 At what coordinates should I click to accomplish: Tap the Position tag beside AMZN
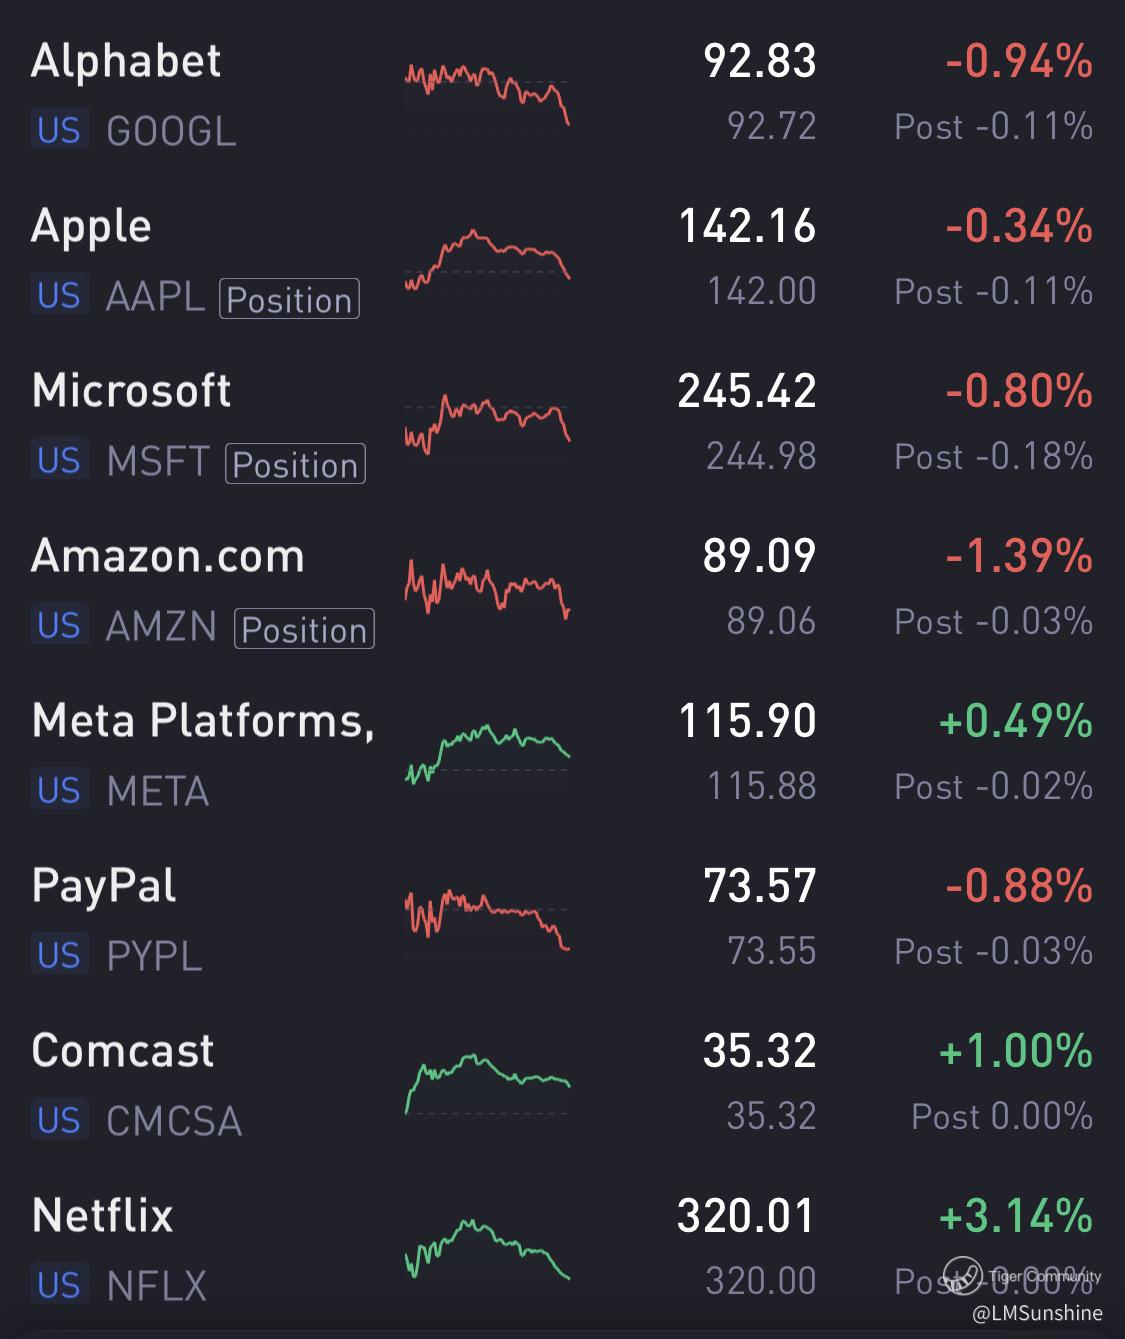(x=304, y=629)
